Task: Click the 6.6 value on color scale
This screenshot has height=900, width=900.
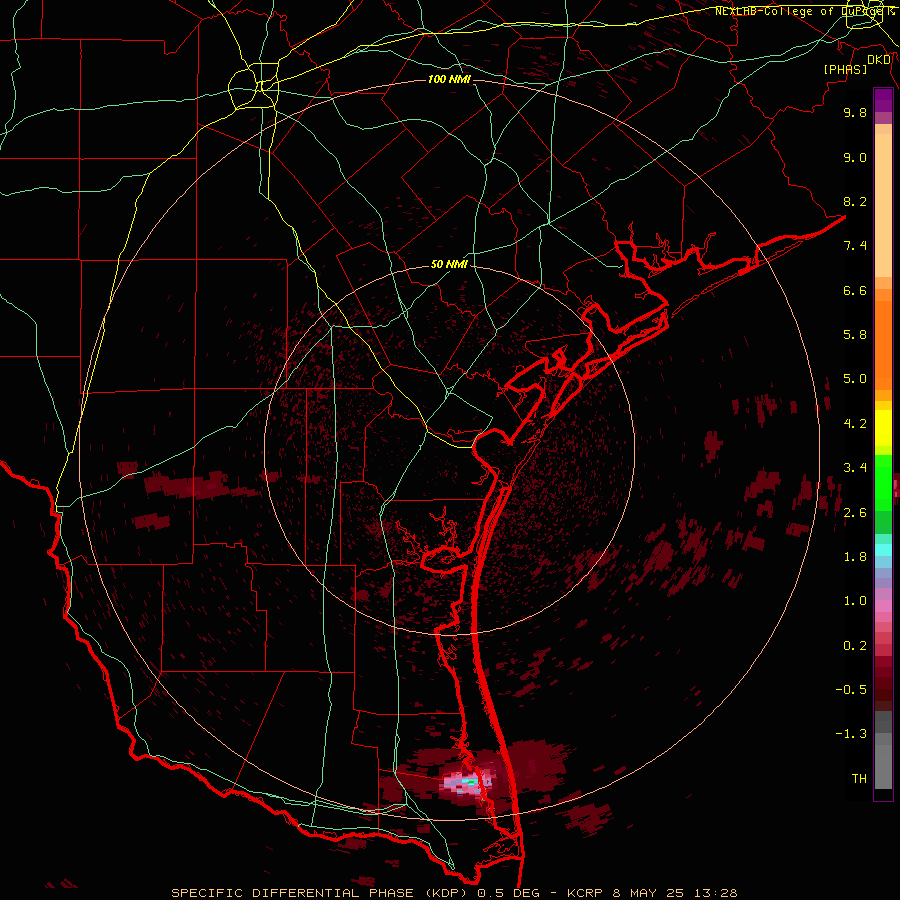Action: point(855,291)
